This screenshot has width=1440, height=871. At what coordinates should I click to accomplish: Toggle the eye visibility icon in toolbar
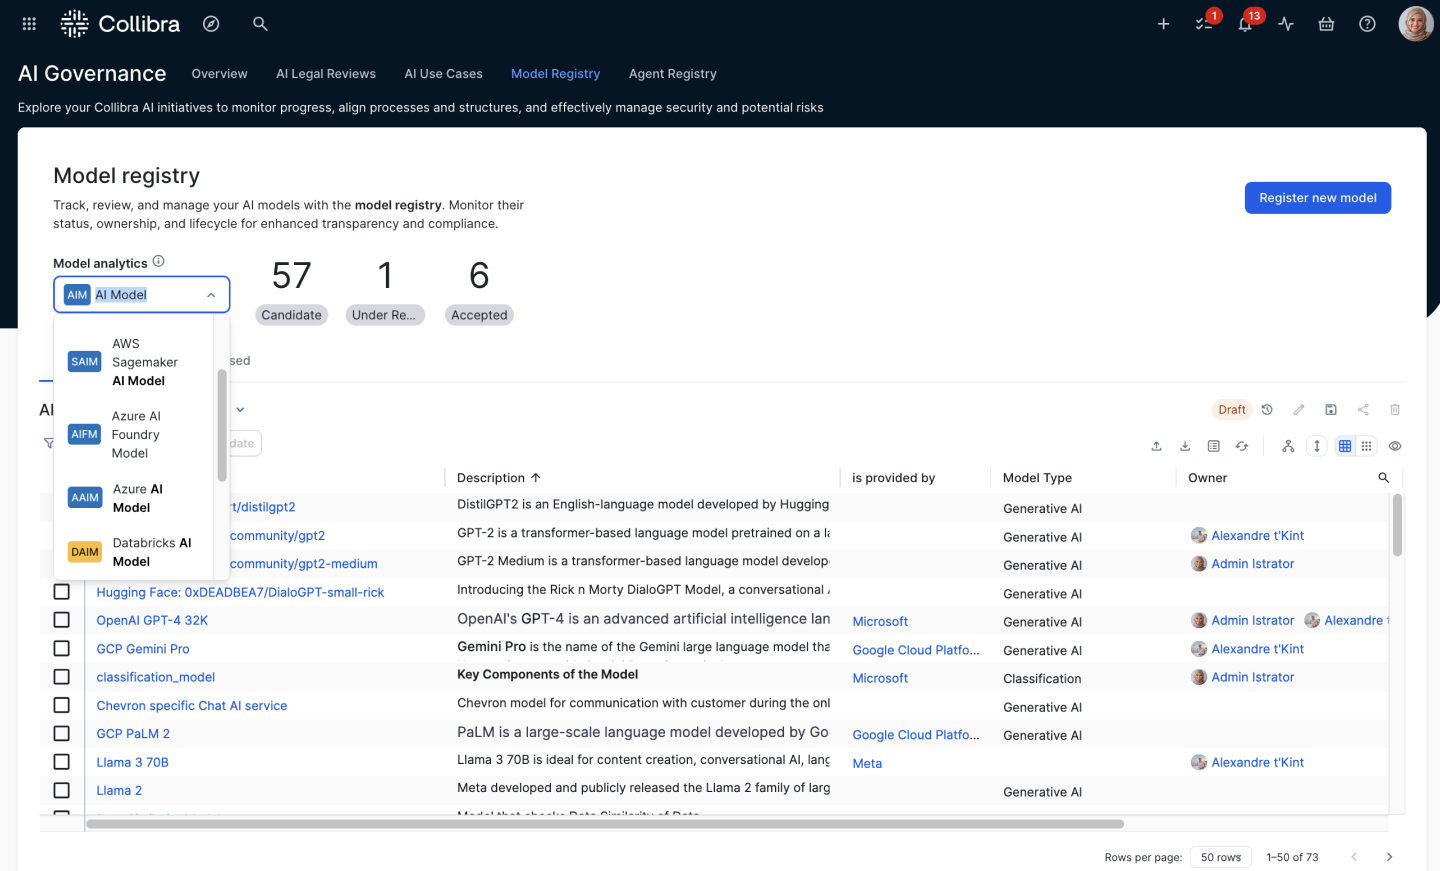1395,446
